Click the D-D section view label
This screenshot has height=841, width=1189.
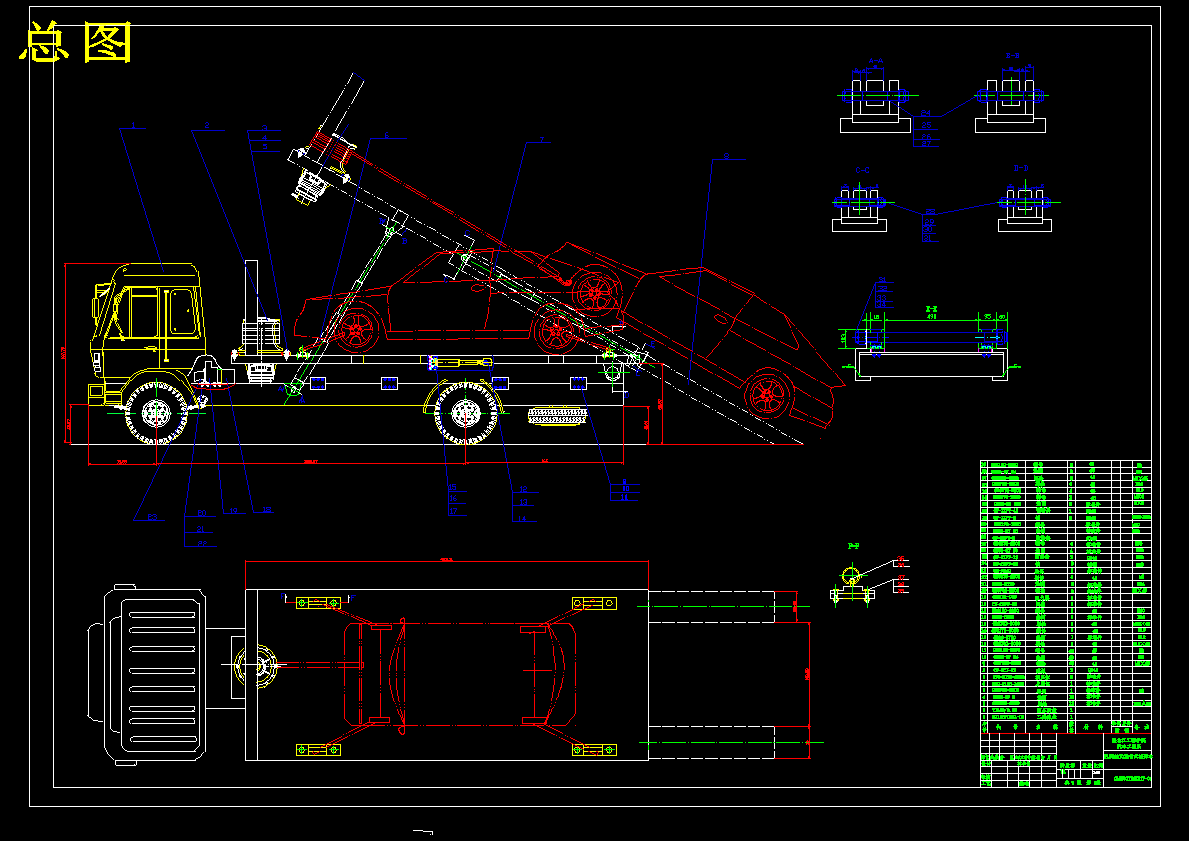tap(1021, 168)
